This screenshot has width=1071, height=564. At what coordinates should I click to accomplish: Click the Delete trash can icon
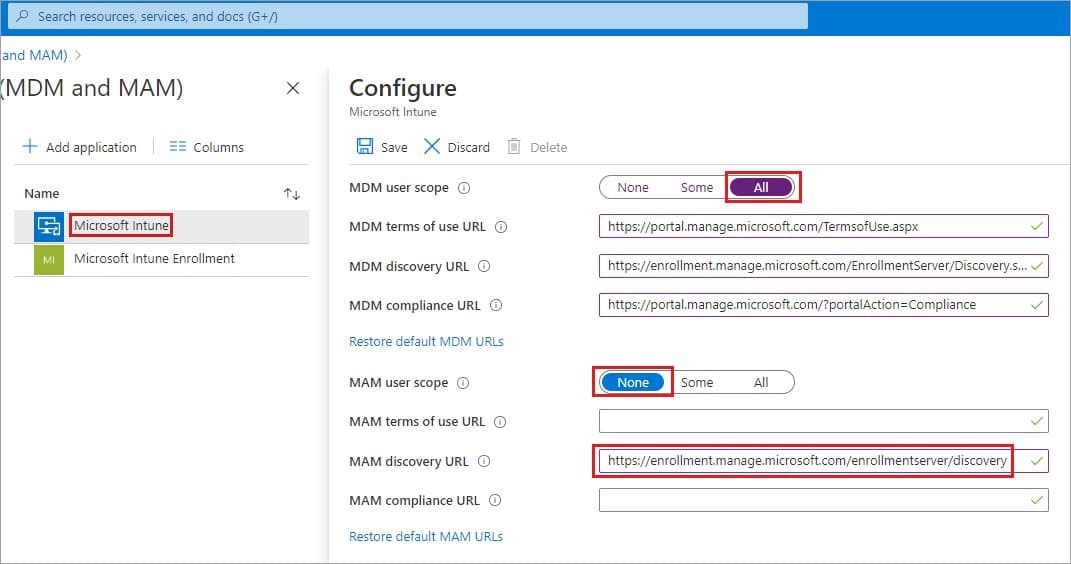coord(514,146)
